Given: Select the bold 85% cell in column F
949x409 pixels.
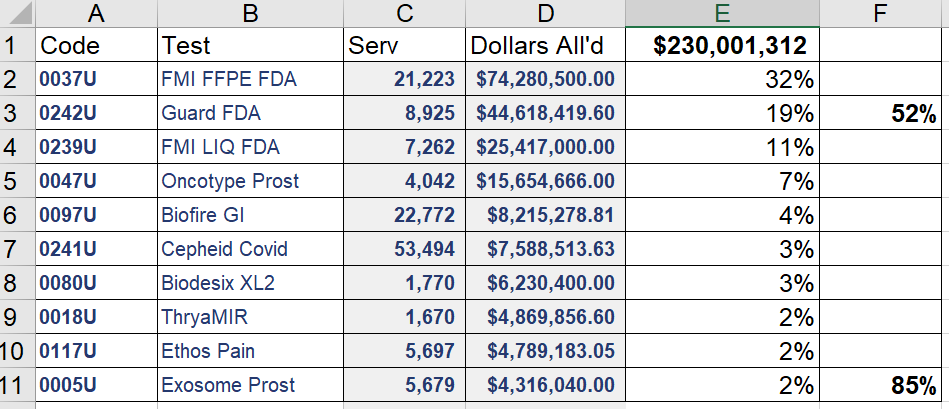Looking at the screenshot, I should [883, 385].
